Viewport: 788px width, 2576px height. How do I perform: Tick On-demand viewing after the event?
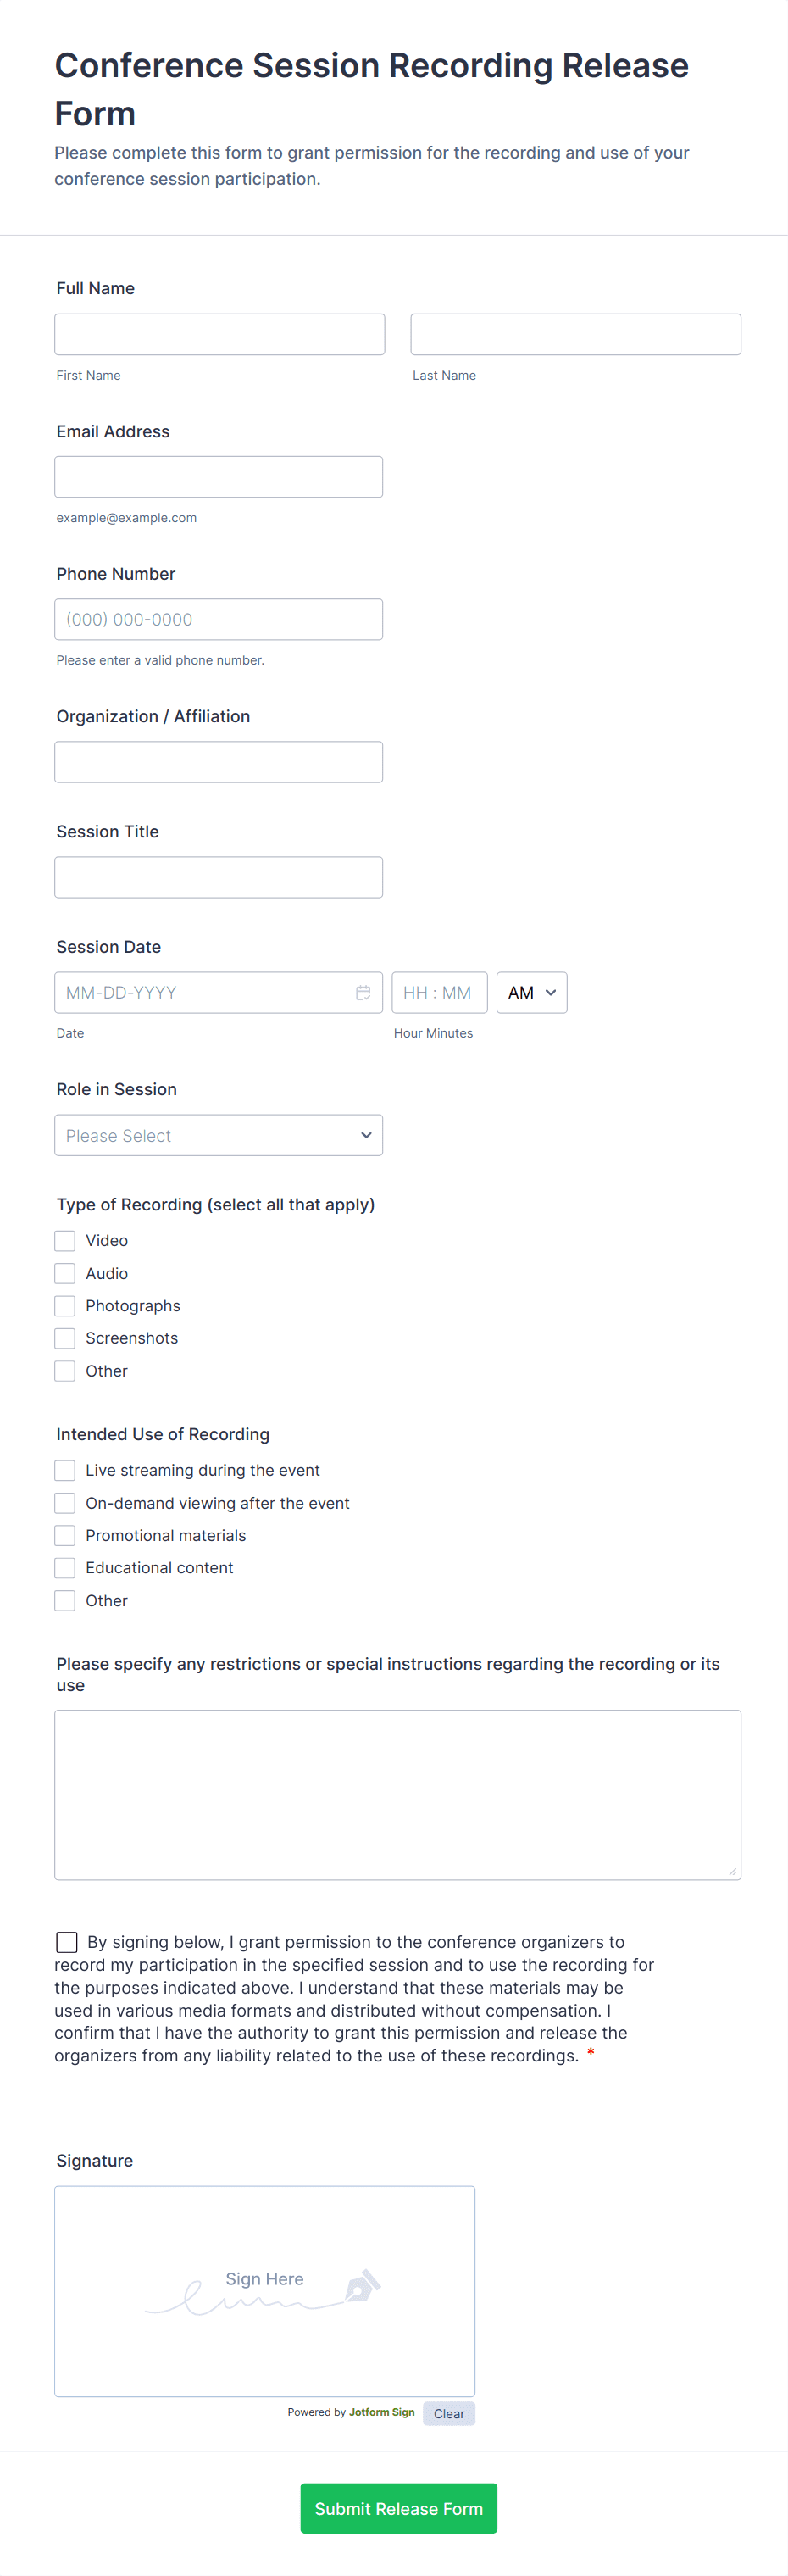click(x=65, y=1503)
